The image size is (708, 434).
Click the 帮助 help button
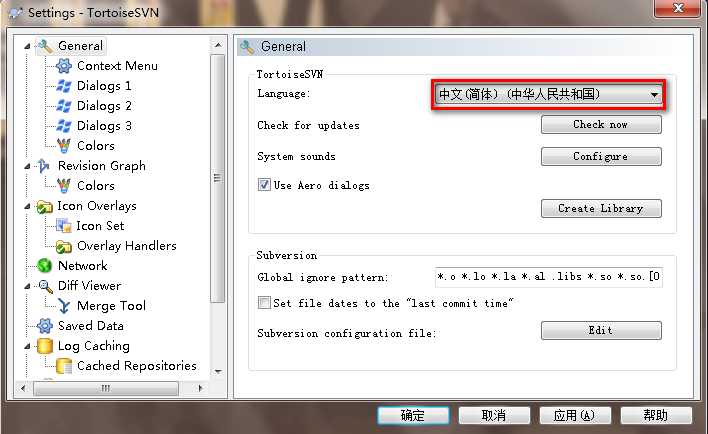tap(656, 415)
